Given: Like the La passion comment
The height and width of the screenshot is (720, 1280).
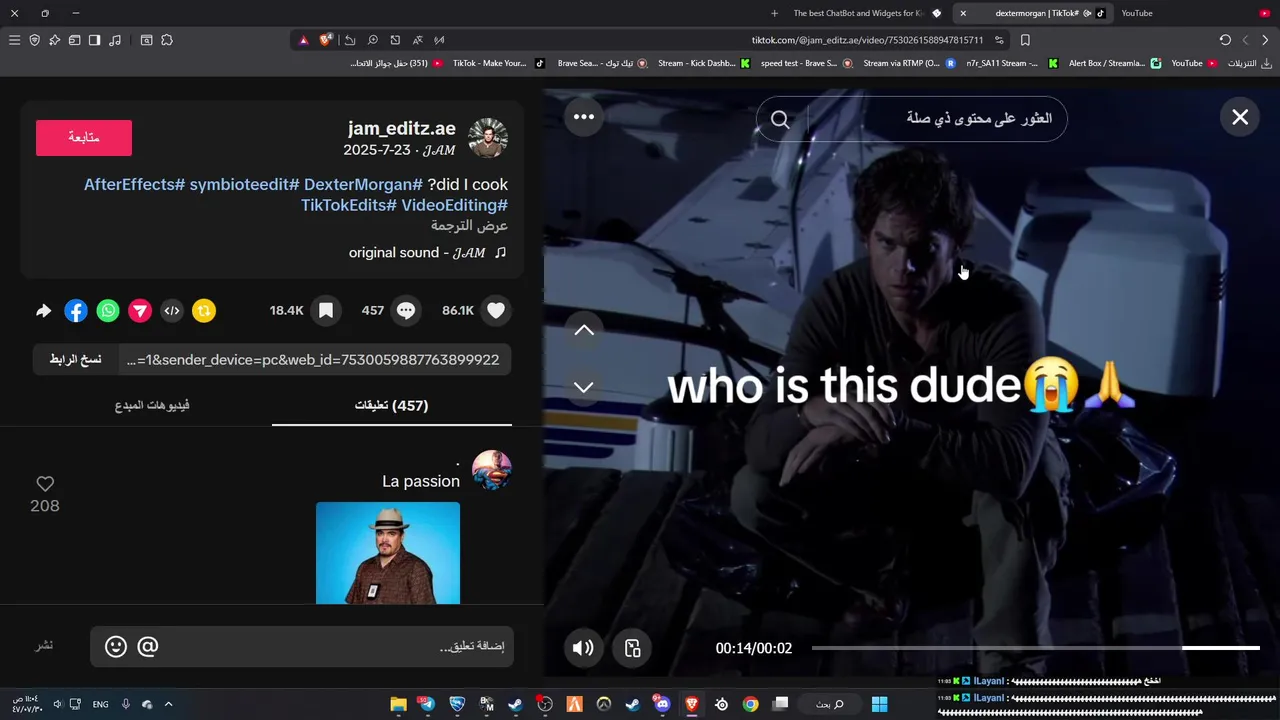Looking at the screenshot, I should pyautogui.click(x=45, y=484).
